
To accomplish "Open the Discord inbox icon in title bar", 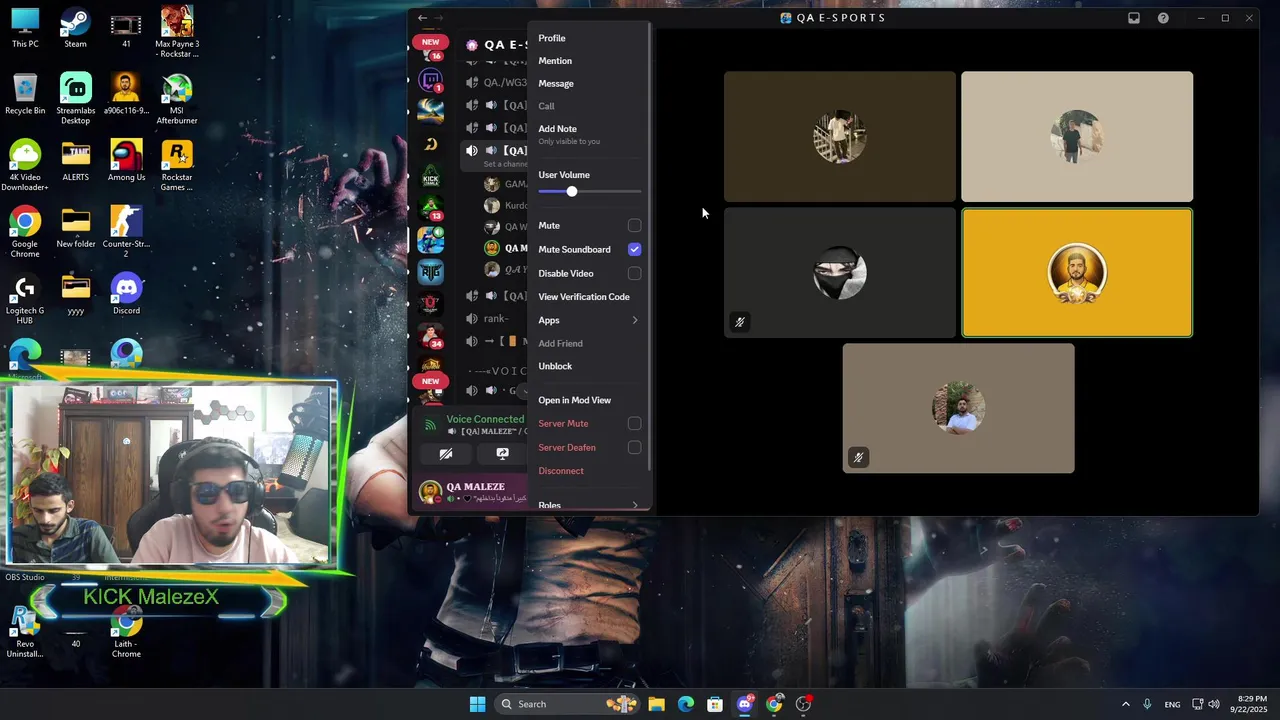I will point(1134,18).
